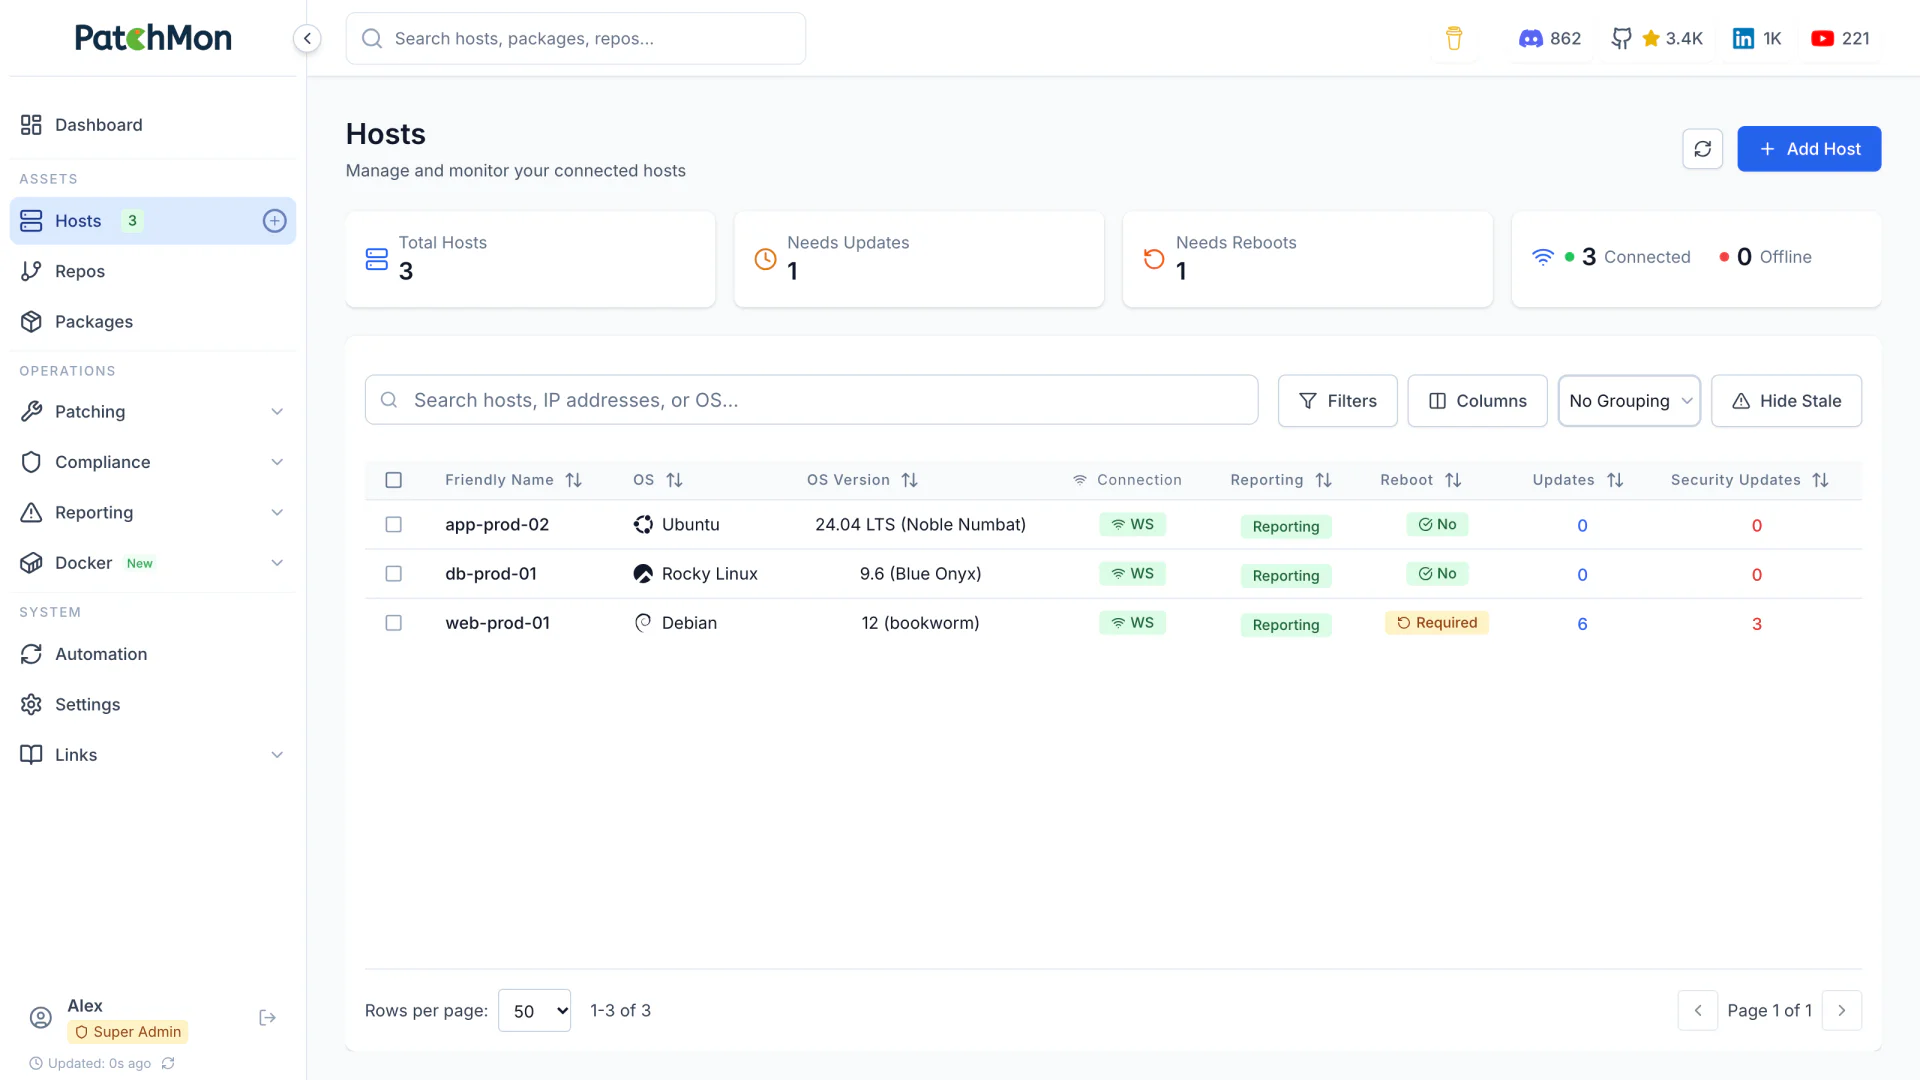1920x1080 pixels.
Task: Expand the Compliance menu section
Action: [152, 462]
